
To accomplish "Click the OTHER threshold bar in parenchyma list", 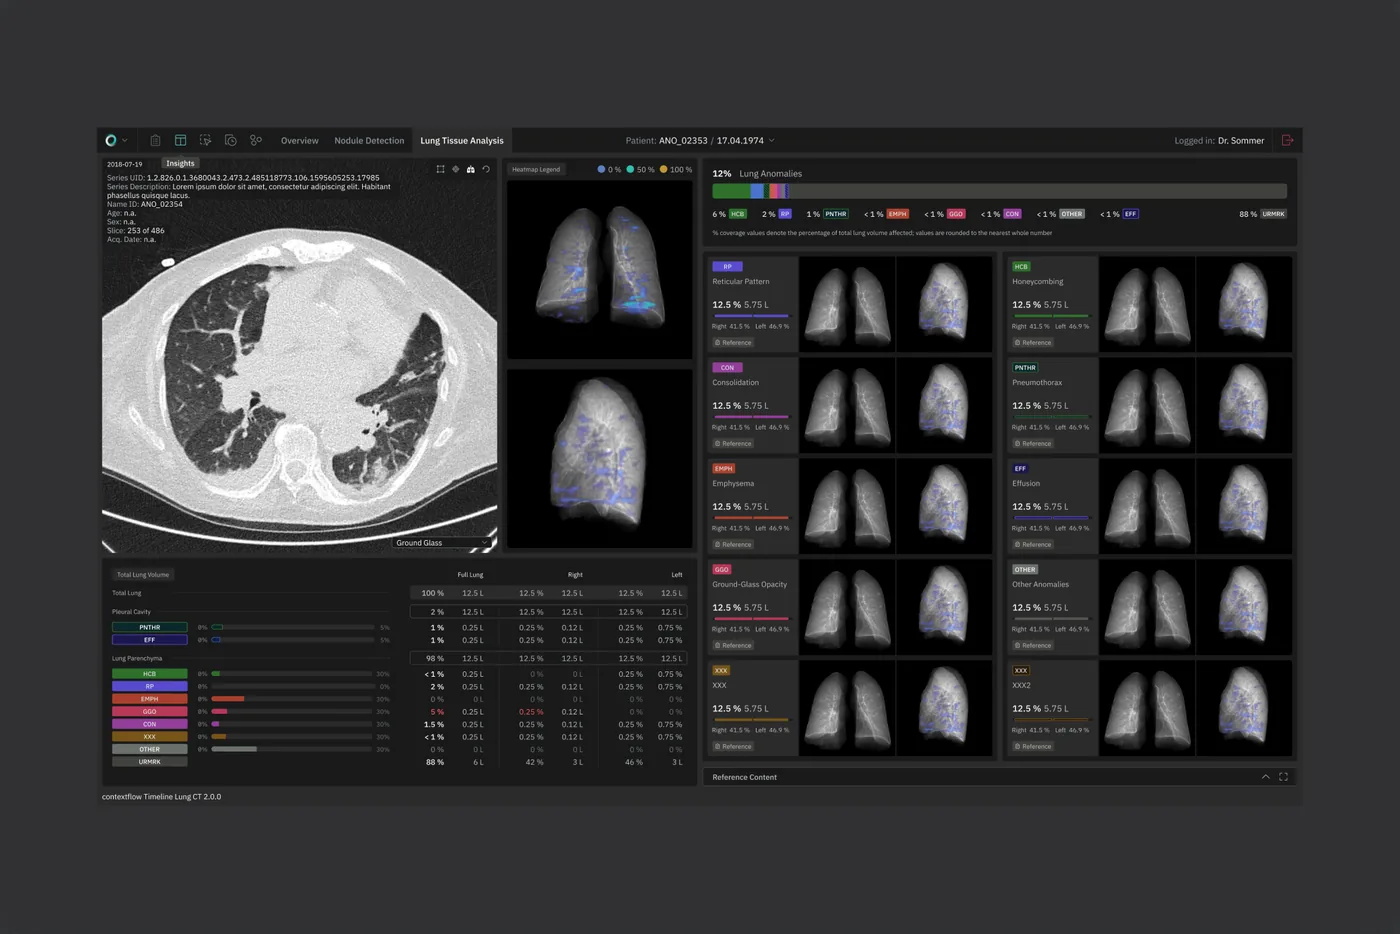I will tap(293, 749).
